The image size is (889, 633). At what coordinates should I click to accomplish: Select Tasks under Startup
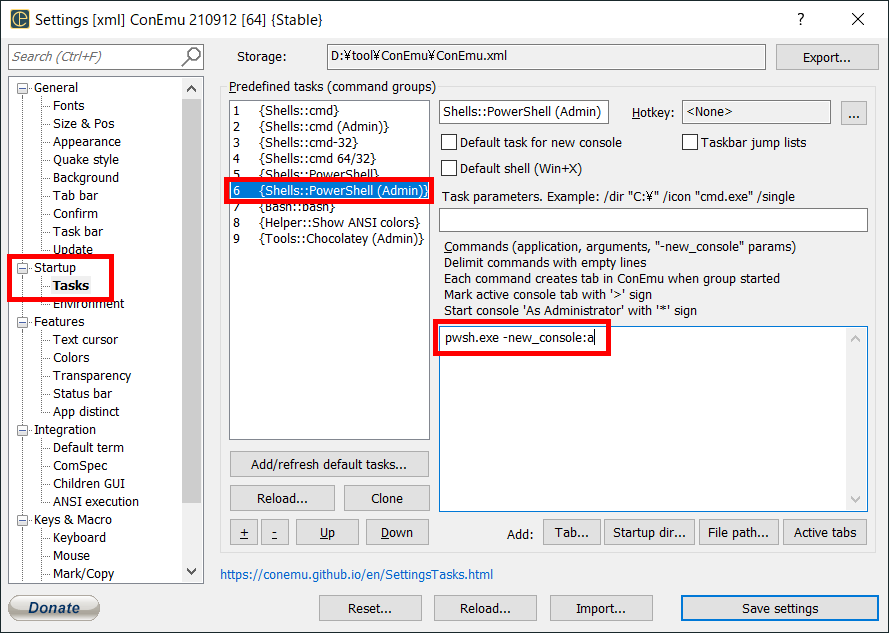71,286
